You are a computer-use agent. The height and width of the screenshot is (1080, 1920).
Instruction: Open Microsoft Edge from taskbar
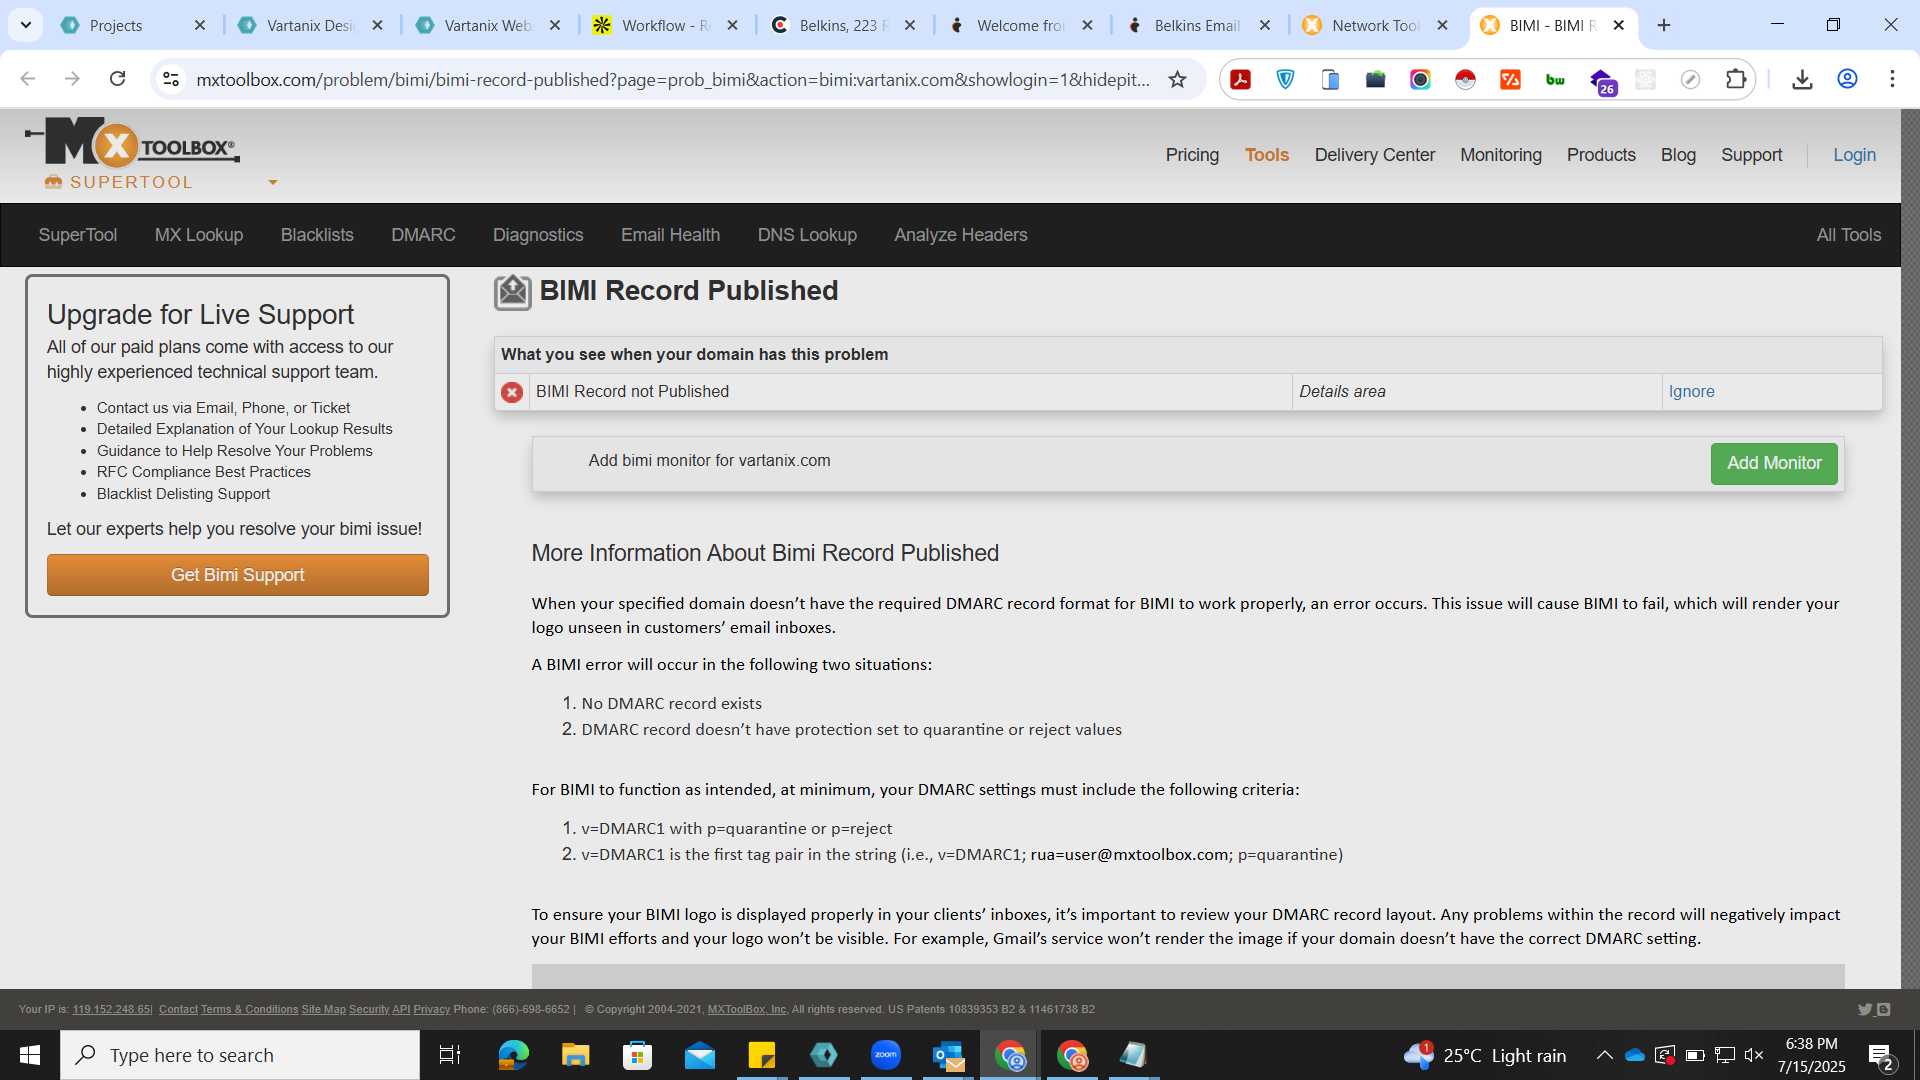(513, 1055)
